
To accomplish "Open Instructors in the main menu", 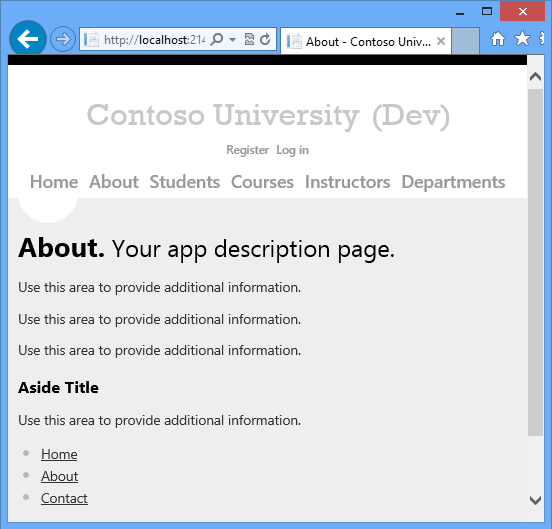I will click(x=347, y=182).
